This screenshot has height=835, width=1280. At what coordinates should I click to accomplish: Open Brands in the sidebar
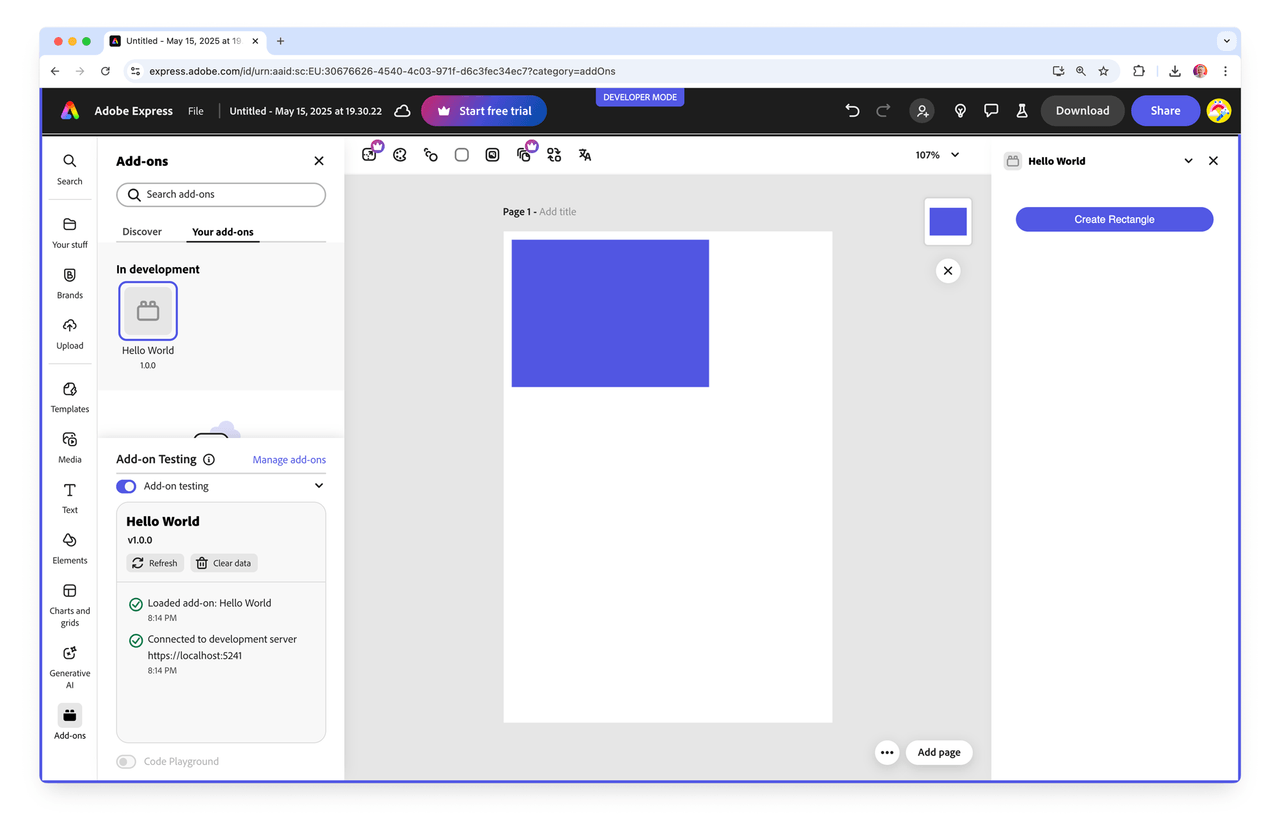pyautogui.click(x=69, y=283)
